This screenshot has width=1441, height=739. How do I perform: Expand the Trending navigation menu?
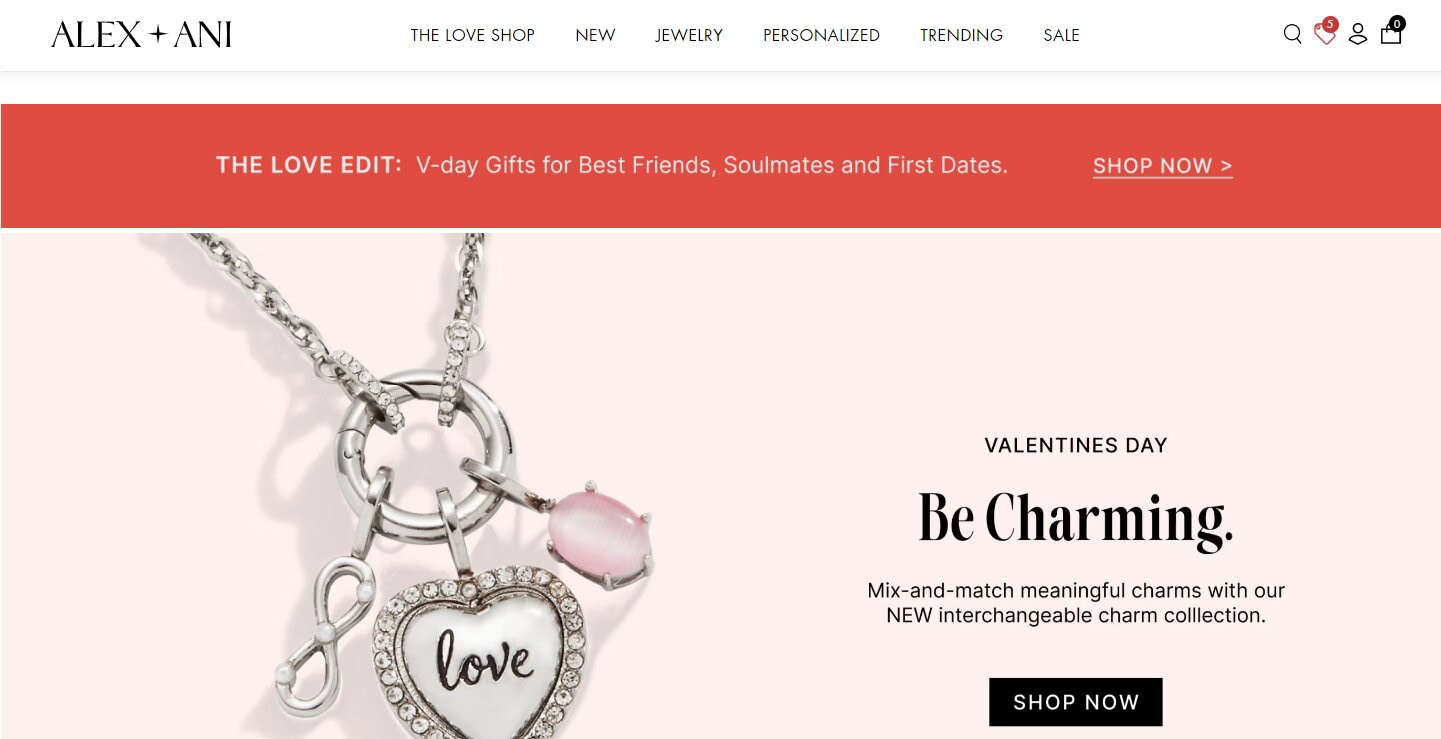(961, 35)
